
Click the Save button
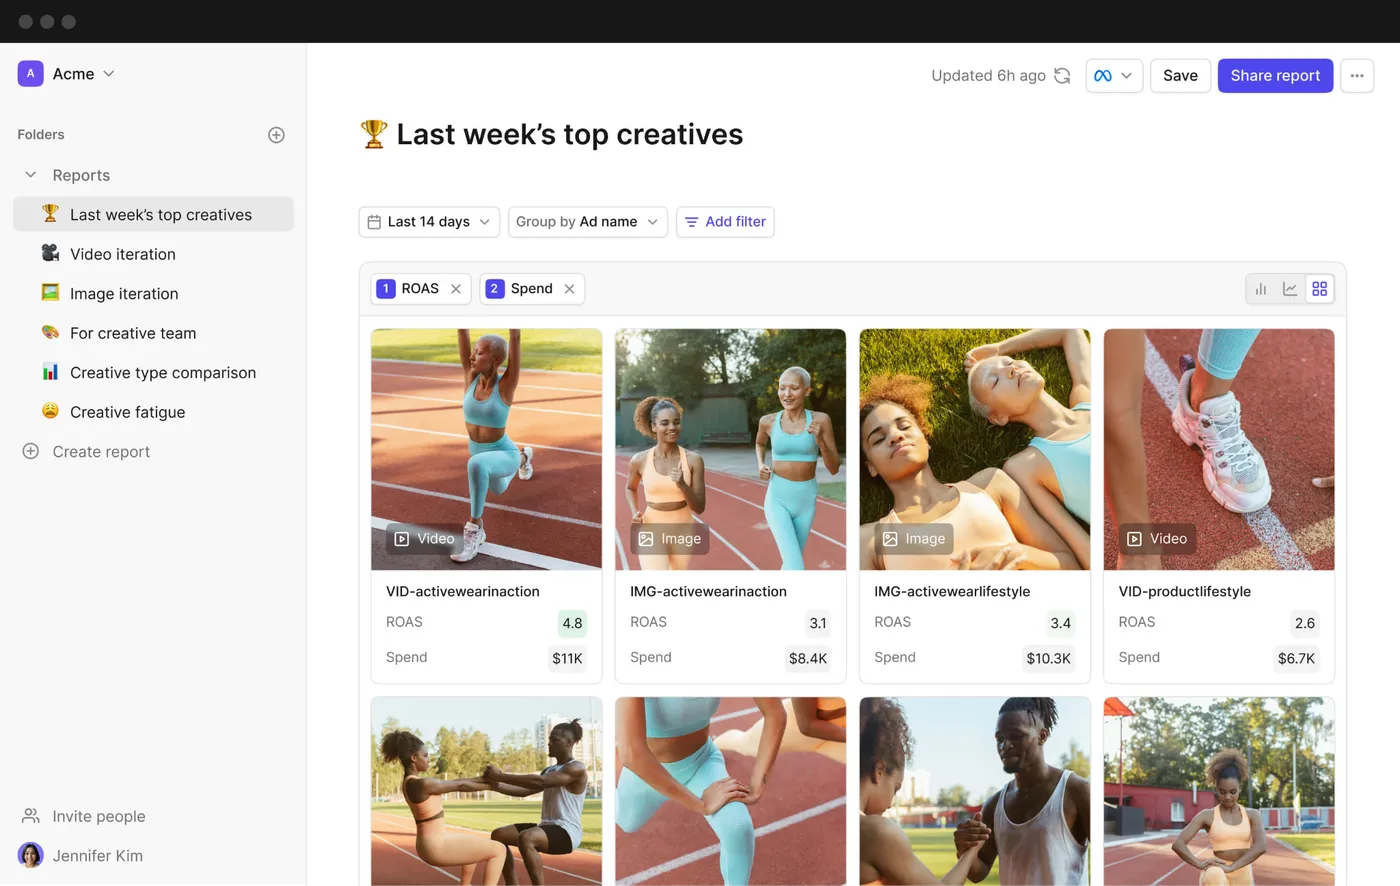(x=1180, y=76)
